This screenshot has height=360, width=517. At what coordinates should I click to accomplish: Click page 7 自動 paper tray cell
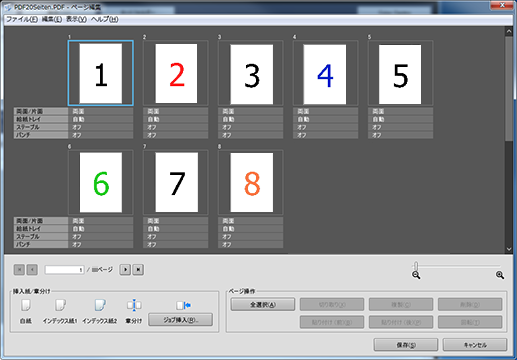(x=176, y=229)
